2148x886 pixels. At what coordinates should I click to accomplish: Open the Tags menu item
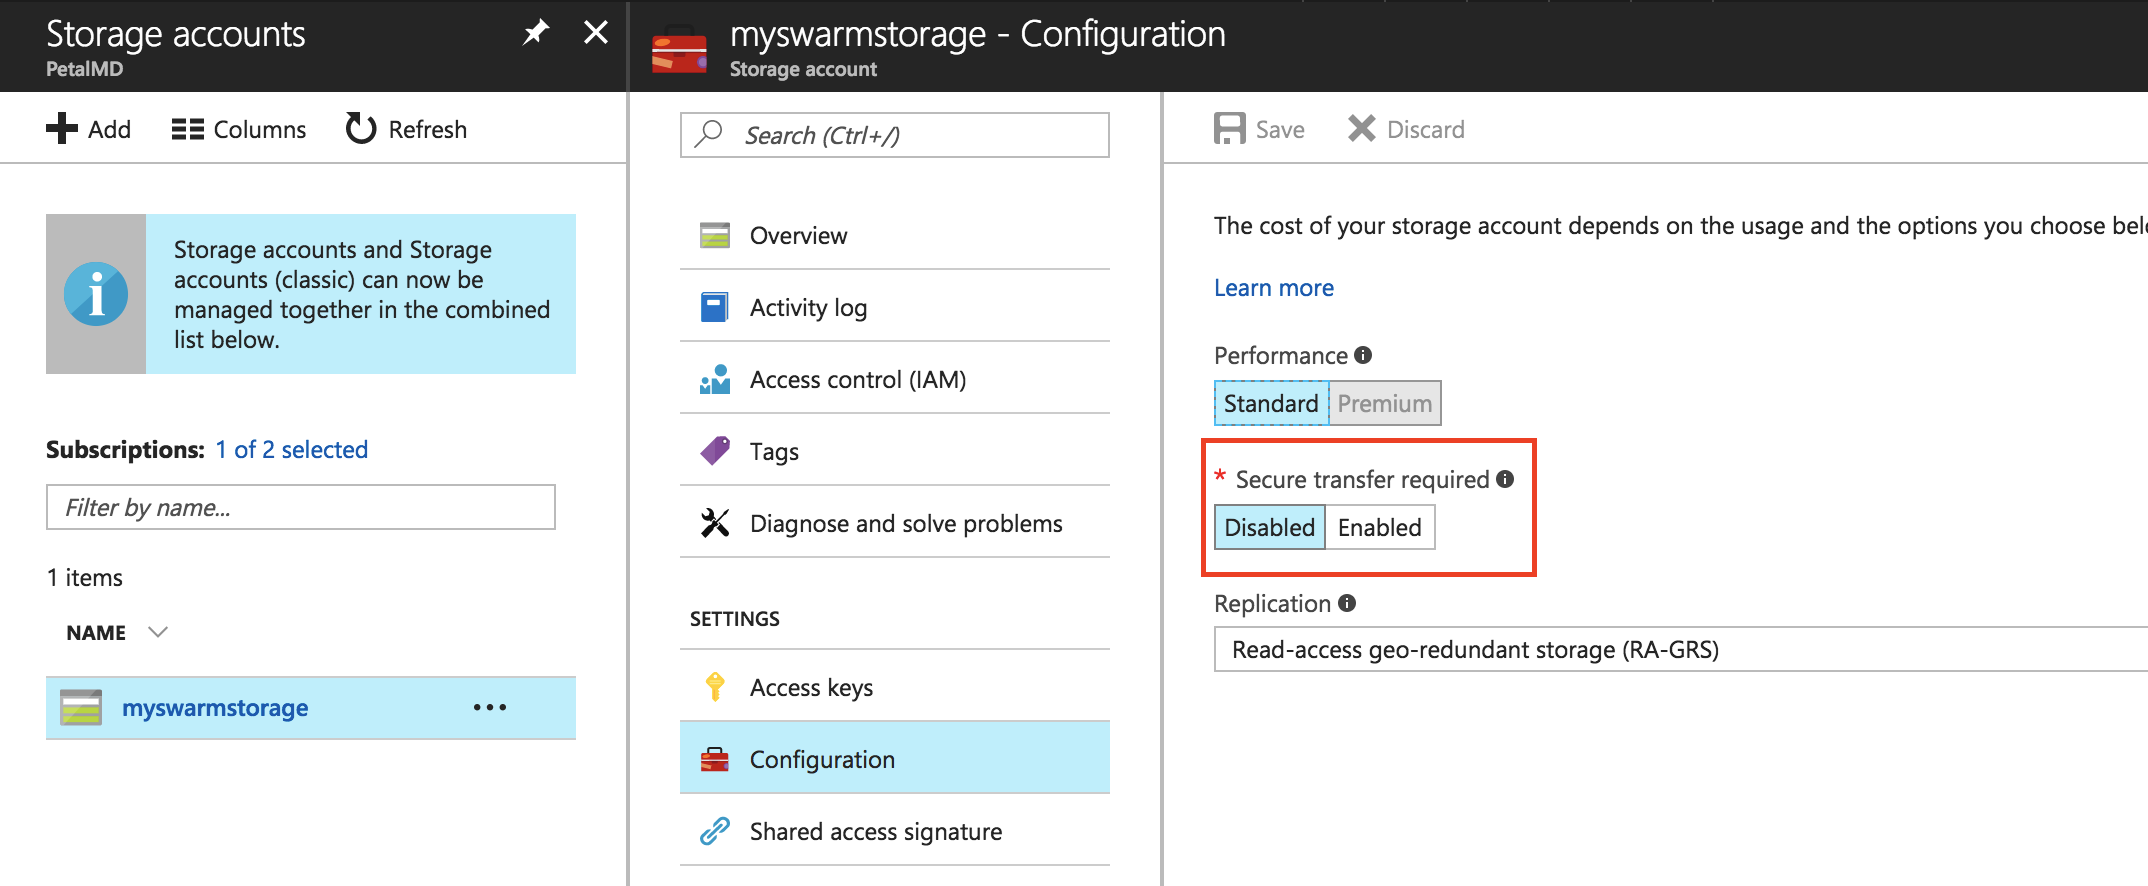(895, 451)
